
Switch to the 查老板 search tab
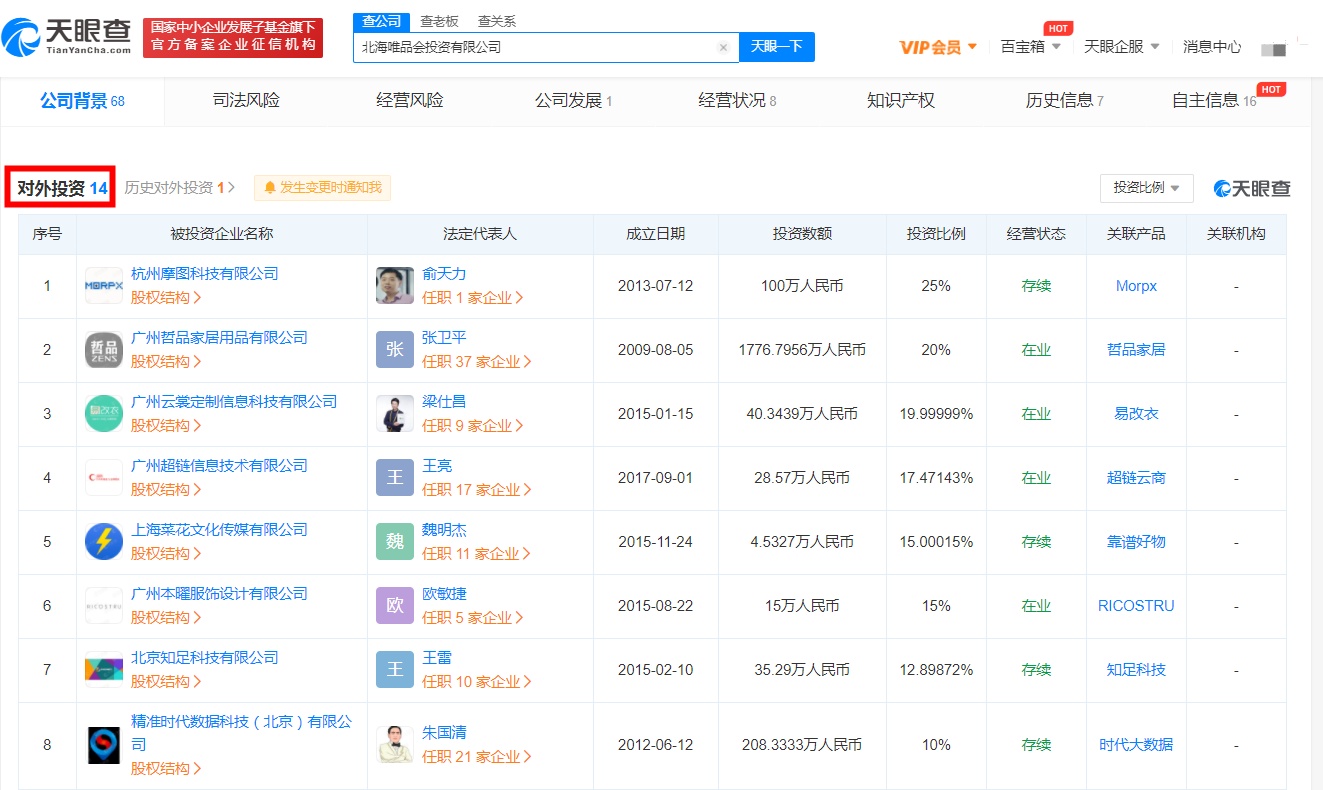click(439, 21)
